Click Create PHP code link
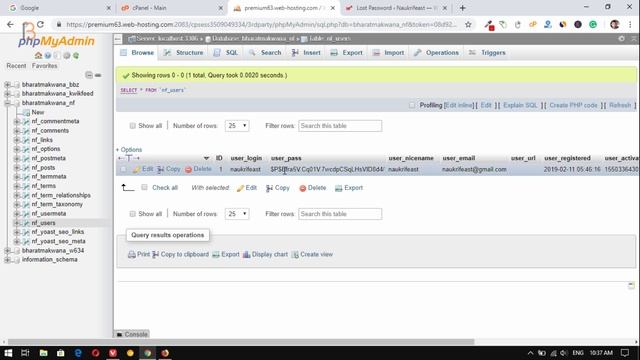 pyautogui.click(x=573, y=105)
